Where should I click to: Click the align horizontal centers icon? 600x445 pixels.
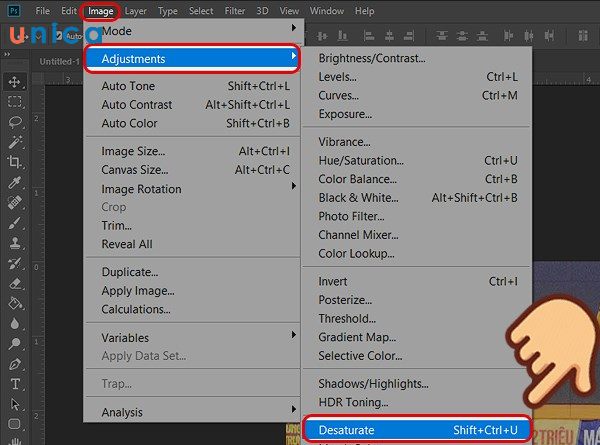(389, 36)
